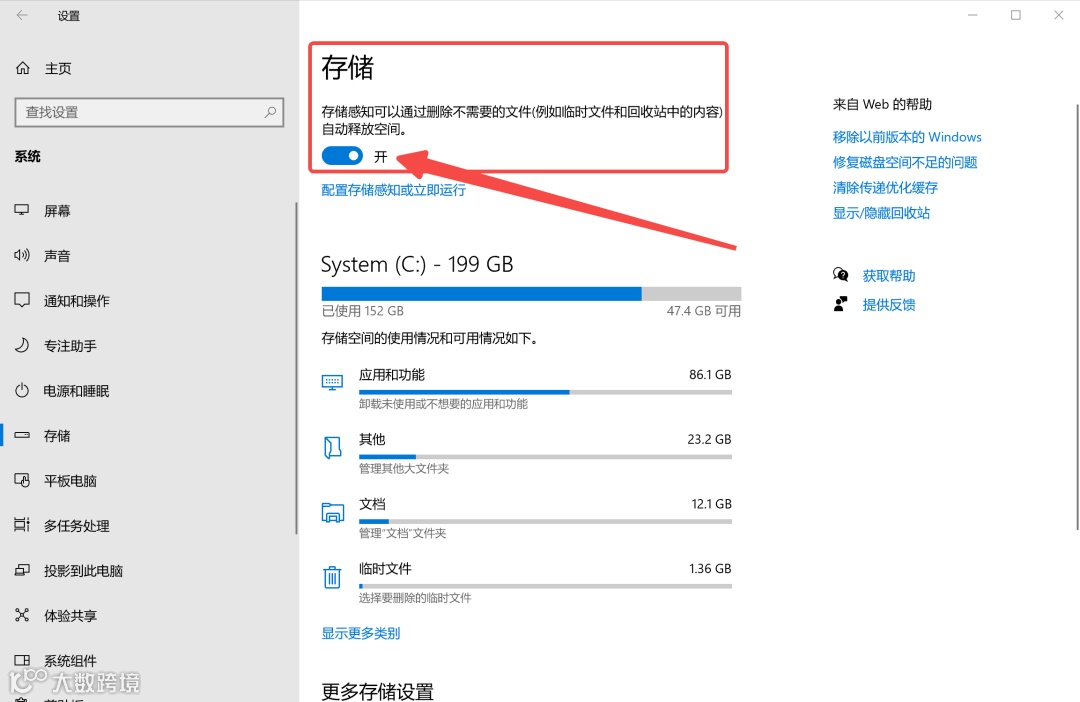Open the 多任务处理 icon
This screenshot has height=702, width=1080.
(22, 525)
